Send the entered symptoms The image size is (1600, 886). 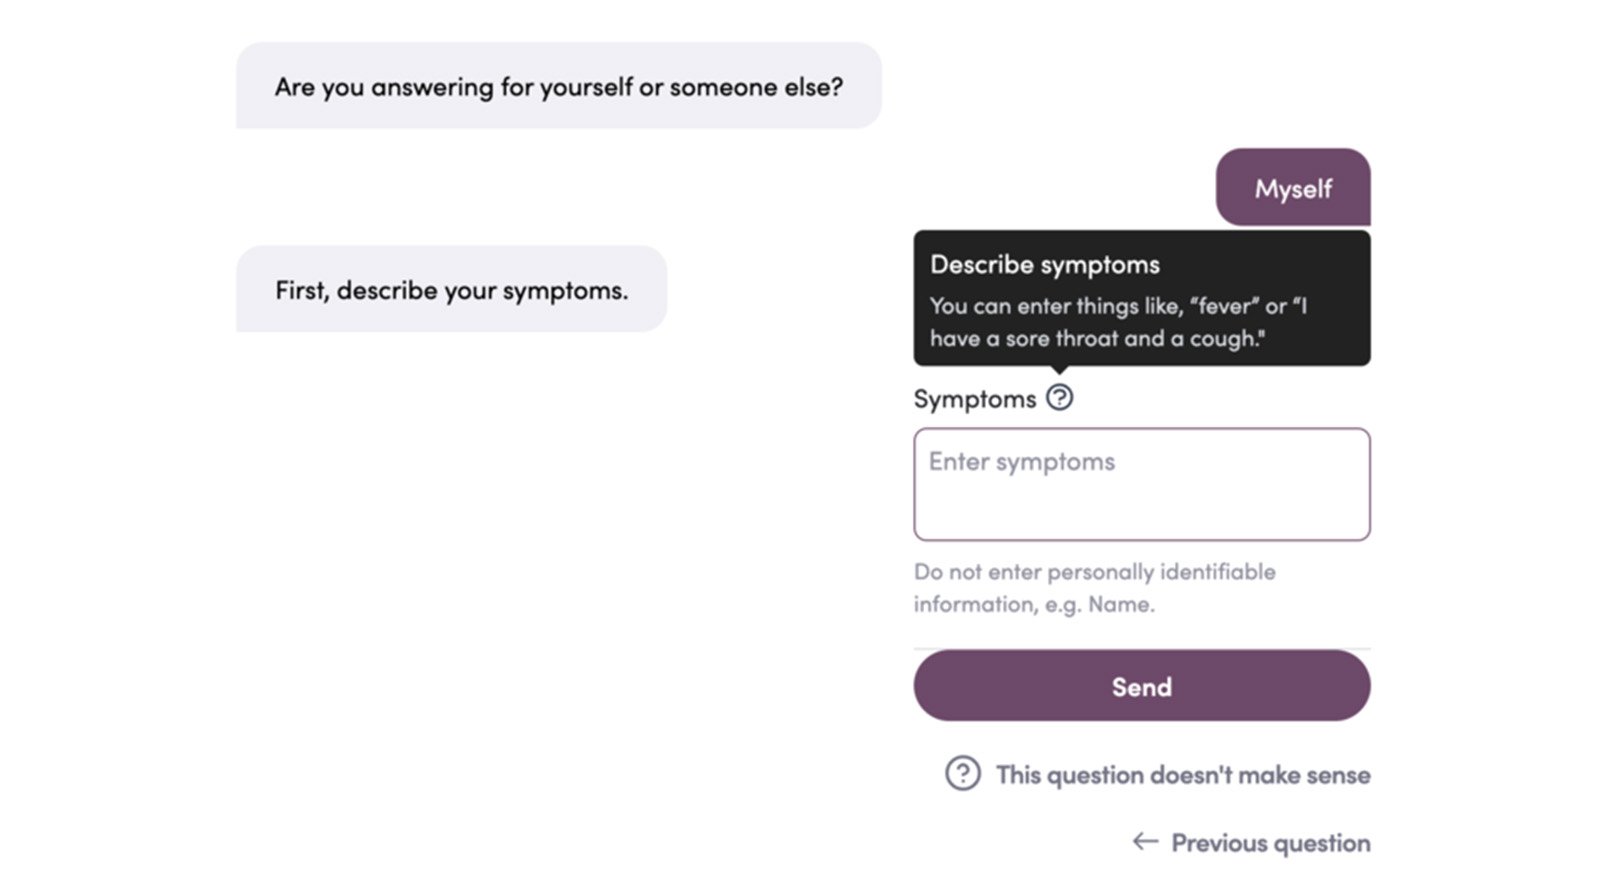point(1141,686)
